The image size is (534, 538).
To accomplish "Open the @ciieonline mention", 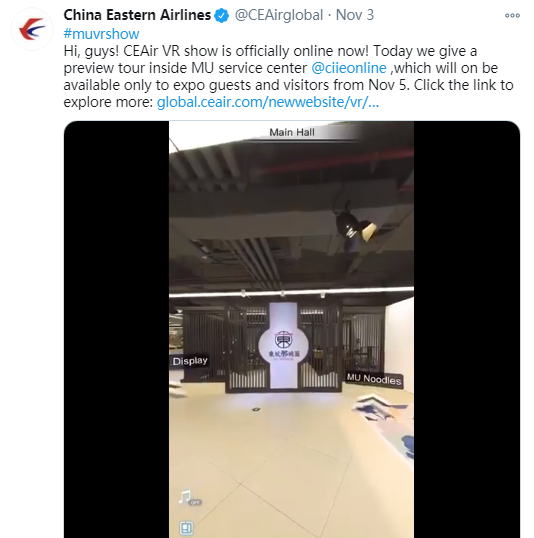I will (x=349, y=68).
